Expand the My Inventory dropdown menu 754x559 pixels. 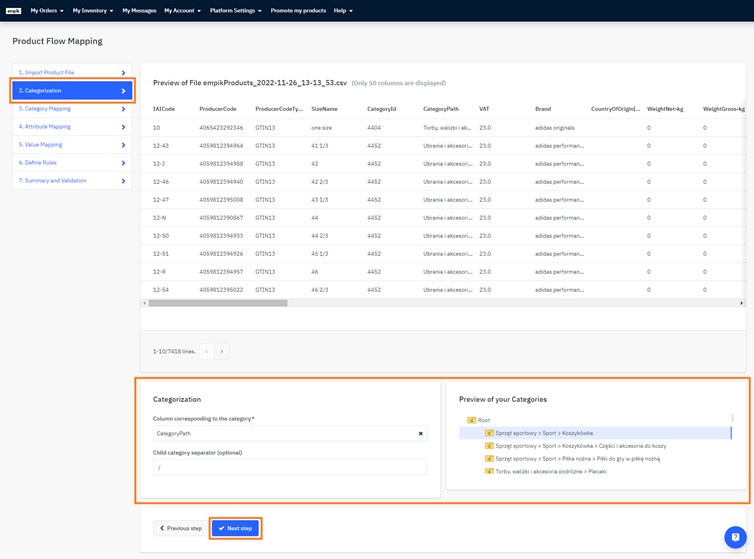pyautogui.click(x=92, y=11)
